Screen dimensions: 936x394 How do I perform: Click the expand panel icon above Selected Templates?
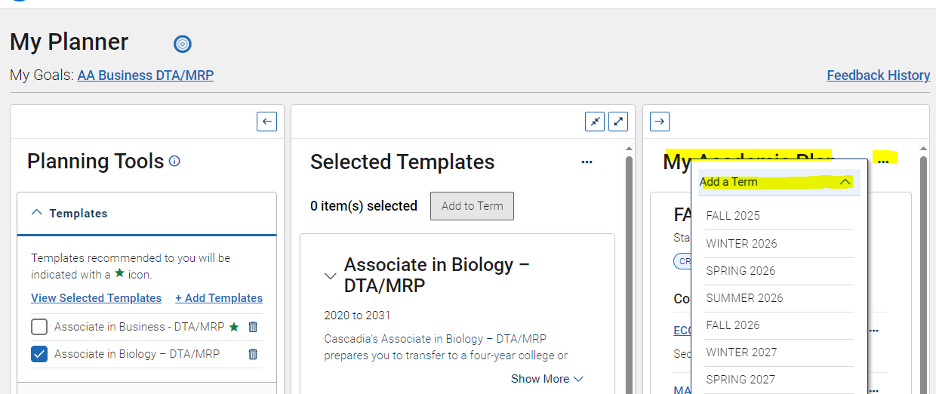618,122
